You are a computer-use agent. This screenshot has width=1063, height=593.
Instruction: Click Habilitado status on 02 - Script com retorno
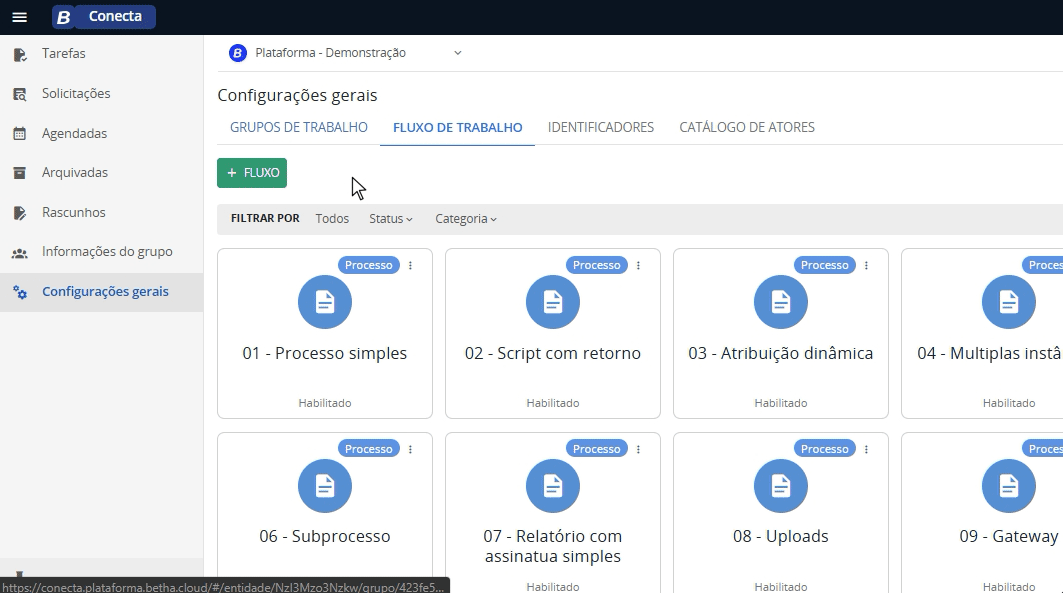[553, 403]
